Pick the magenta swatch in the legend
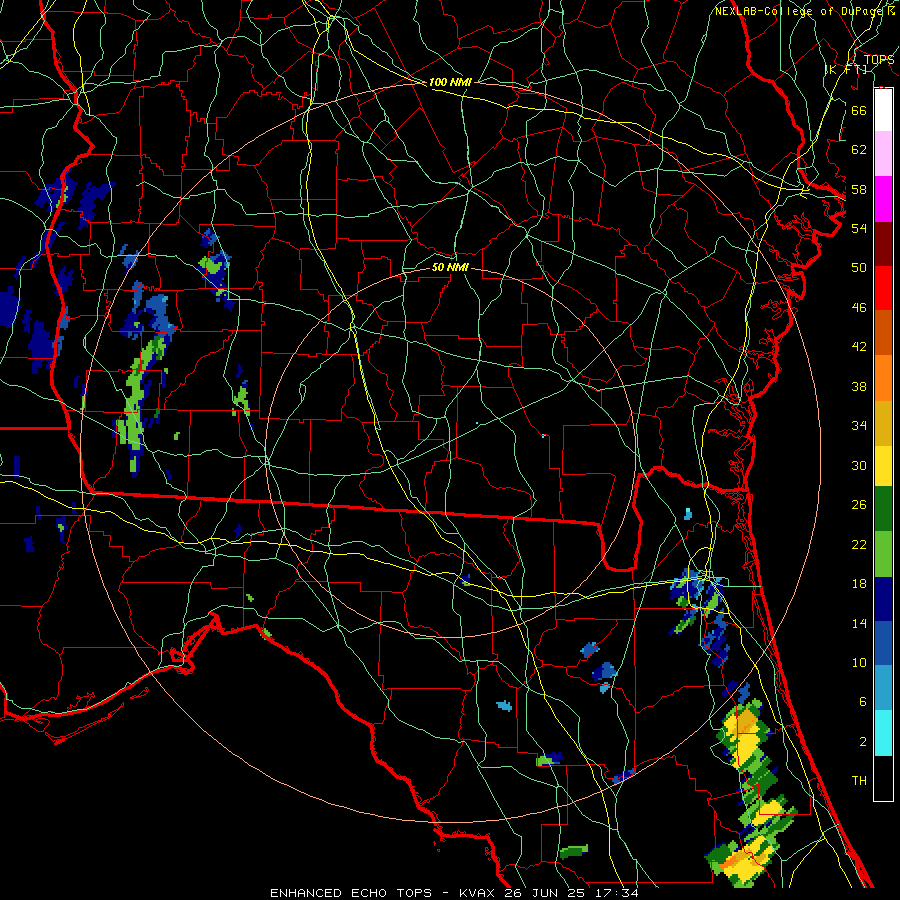 click(x=883, y=199)
